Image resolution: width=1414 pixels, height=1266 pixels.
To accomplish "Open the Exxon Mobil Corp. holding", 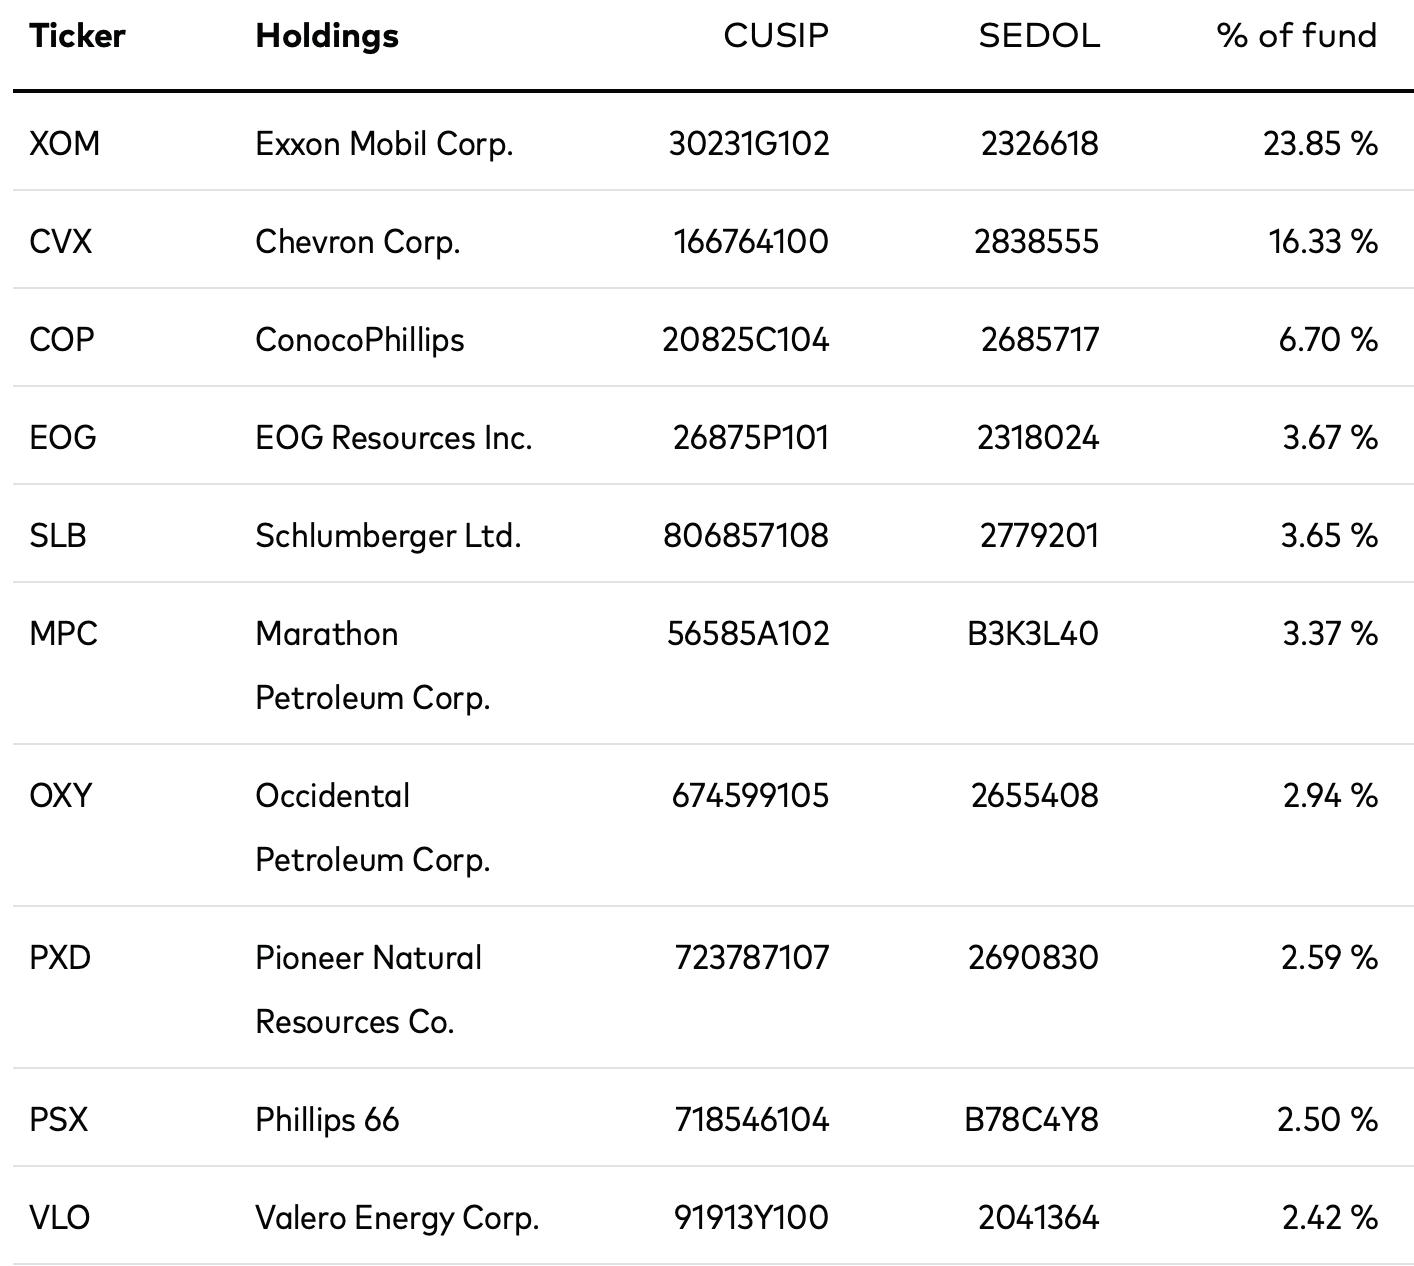I will (384, 144).
